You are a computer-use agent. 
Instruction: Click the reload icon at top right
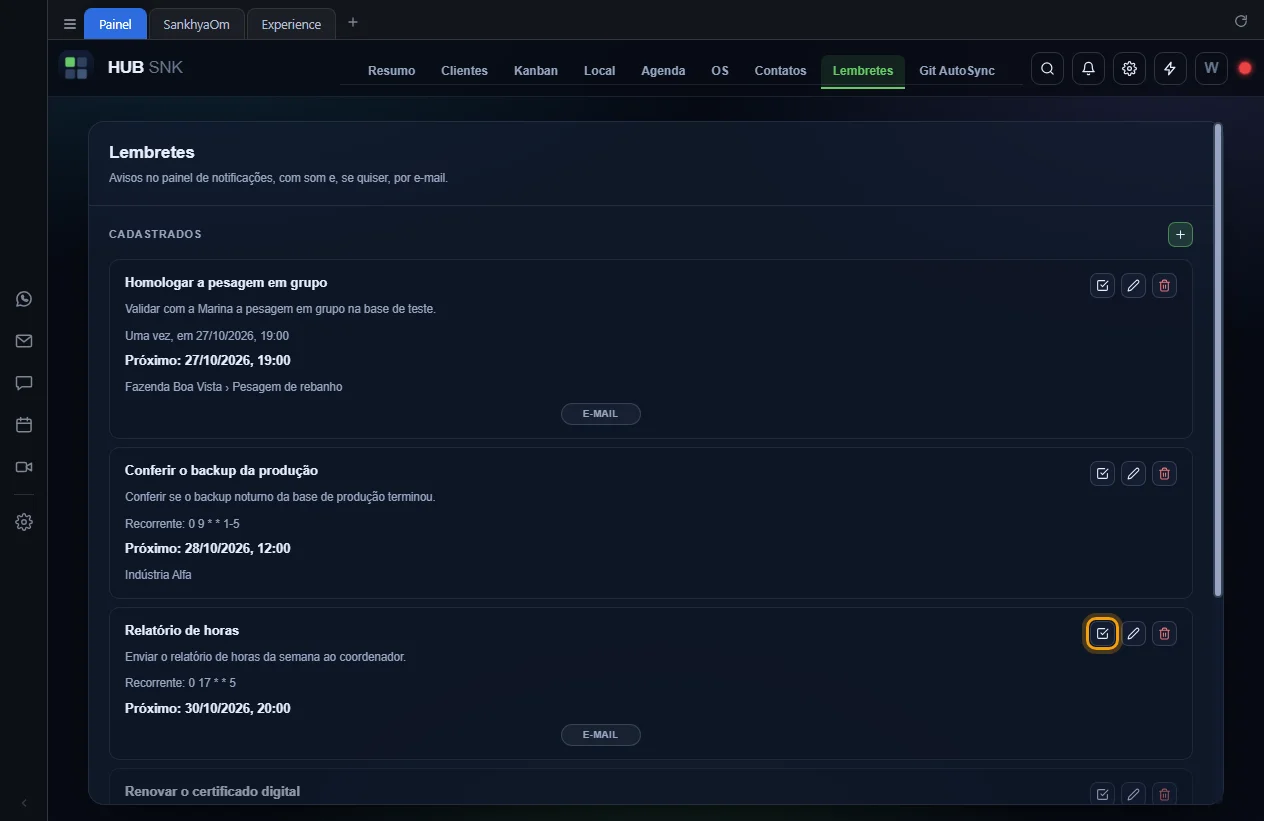1241,21
